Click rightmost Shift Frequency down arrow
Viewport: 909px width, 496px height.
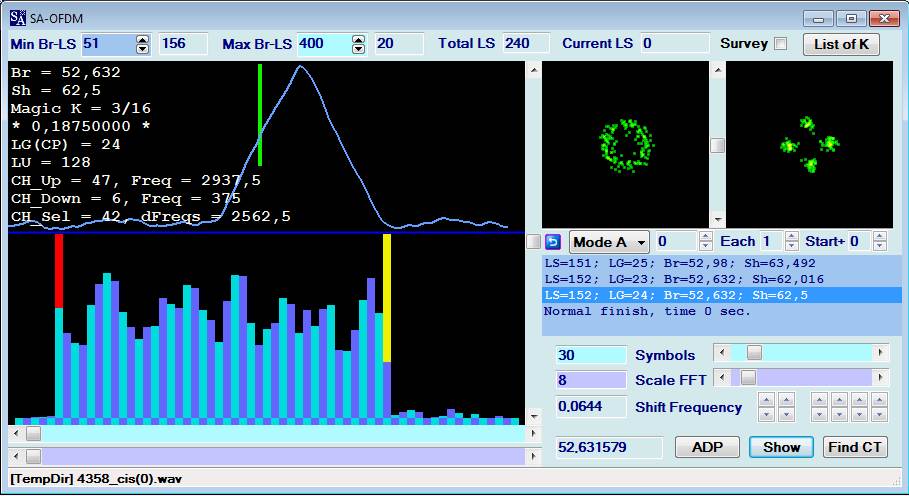coord(879,414)
